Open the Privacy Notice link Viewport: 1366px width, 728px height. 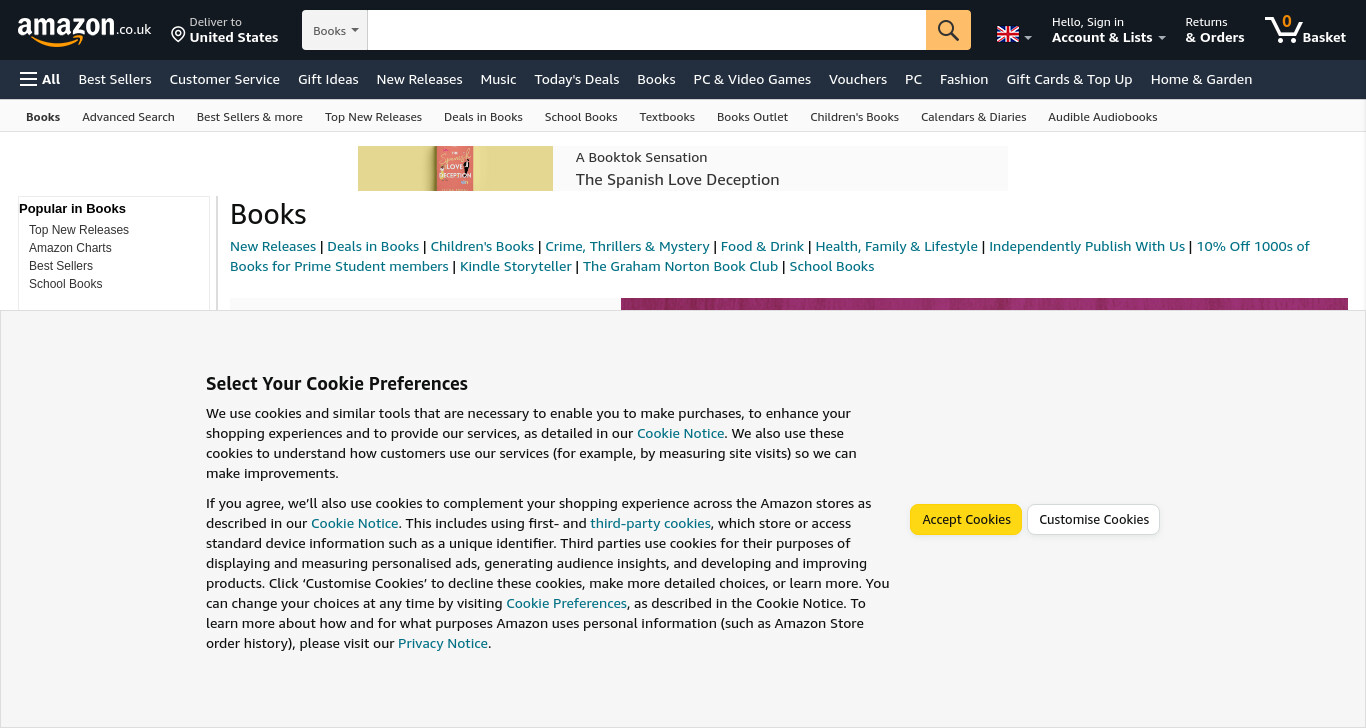443,643
